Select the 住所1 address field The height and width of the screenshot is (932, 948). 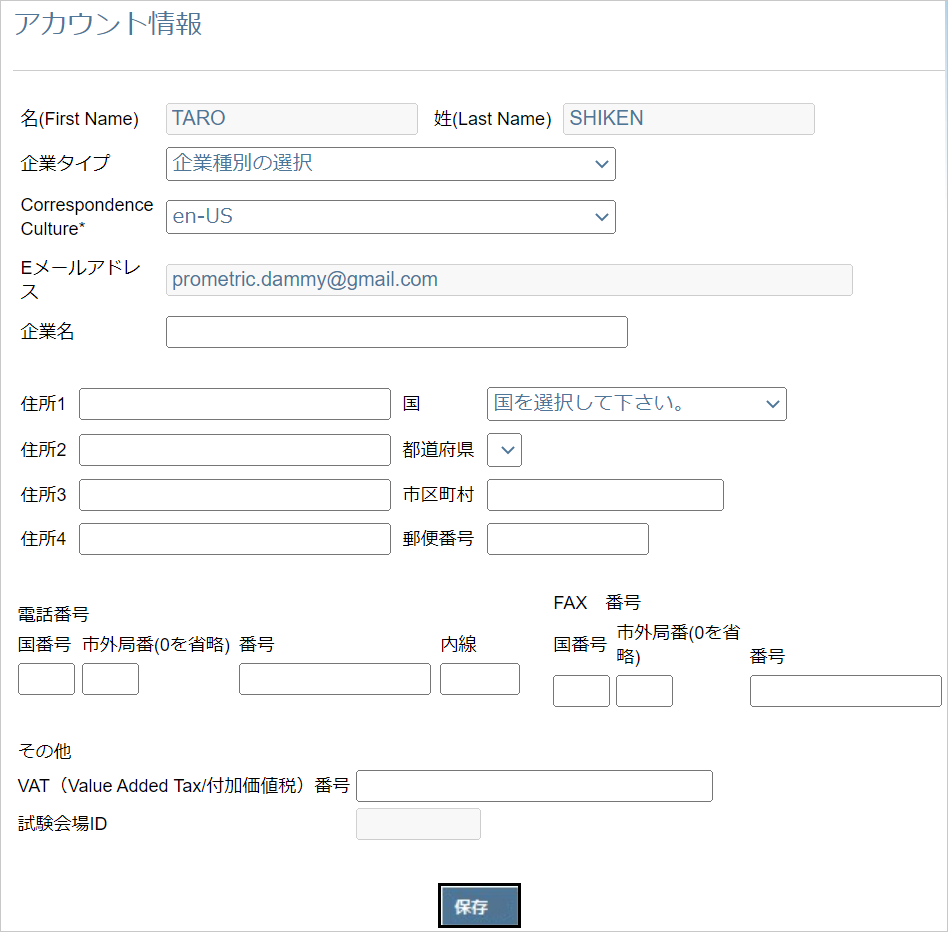pos(234,404)
